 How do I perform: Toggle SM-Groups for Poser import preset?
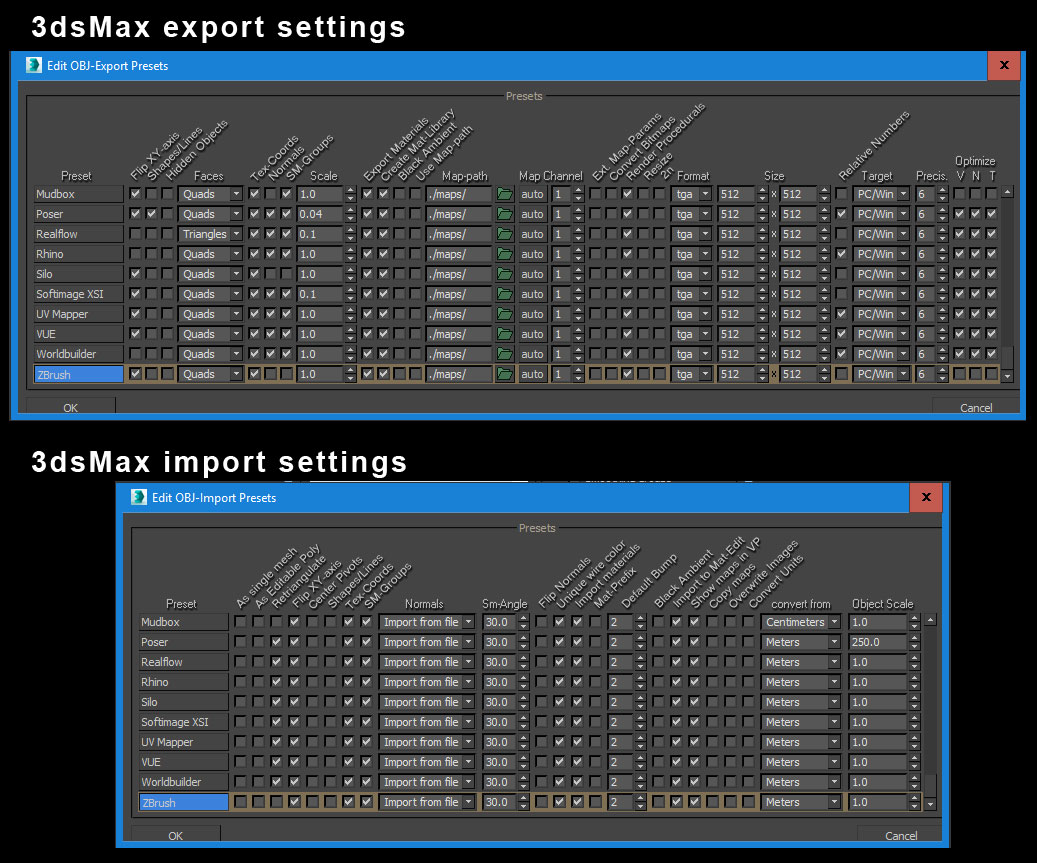click(366, 641)
